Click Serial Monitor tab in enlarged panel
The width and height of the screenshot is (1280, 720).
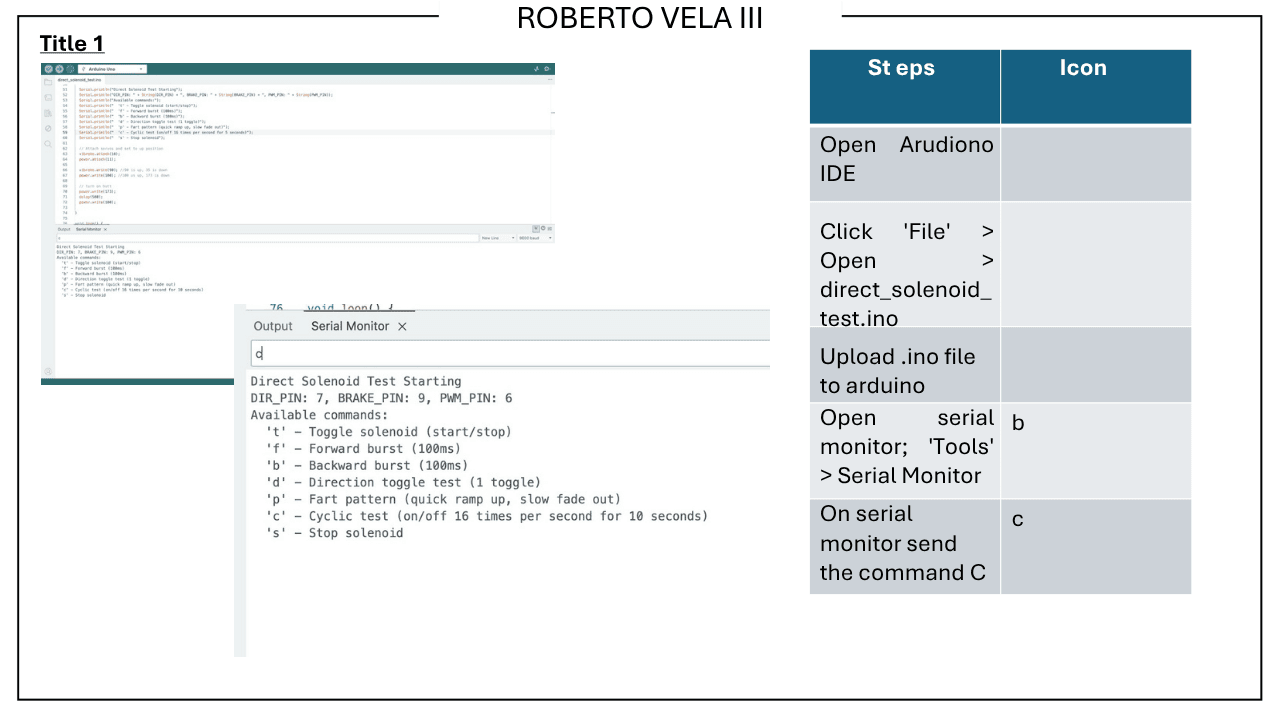[x=350, y=326]
